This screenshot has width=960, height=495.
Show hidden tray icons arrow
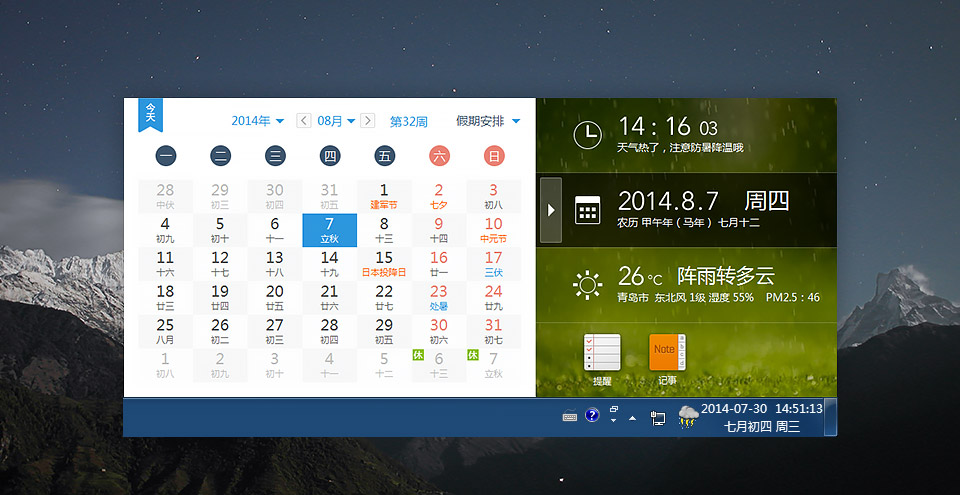click(x=632, y=418)
